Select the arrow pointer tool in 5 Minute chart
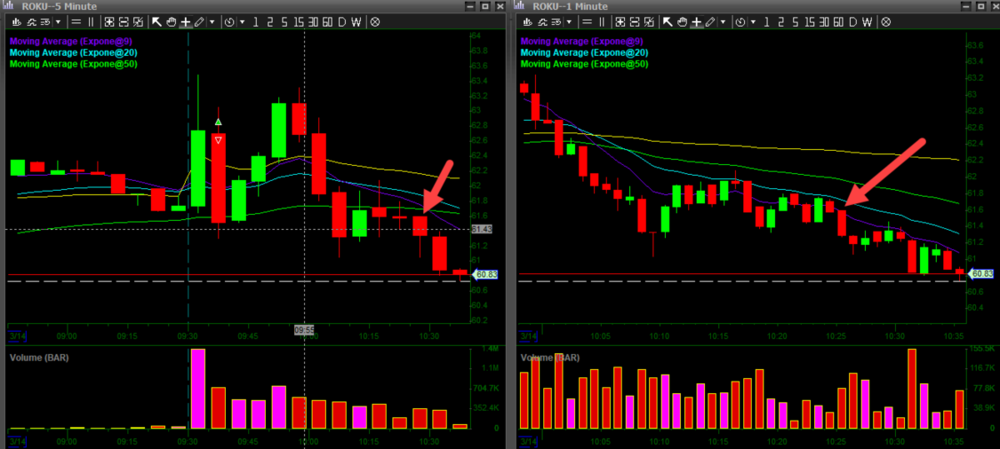This screenshot has height=449, width=1000. coord(155,21)
